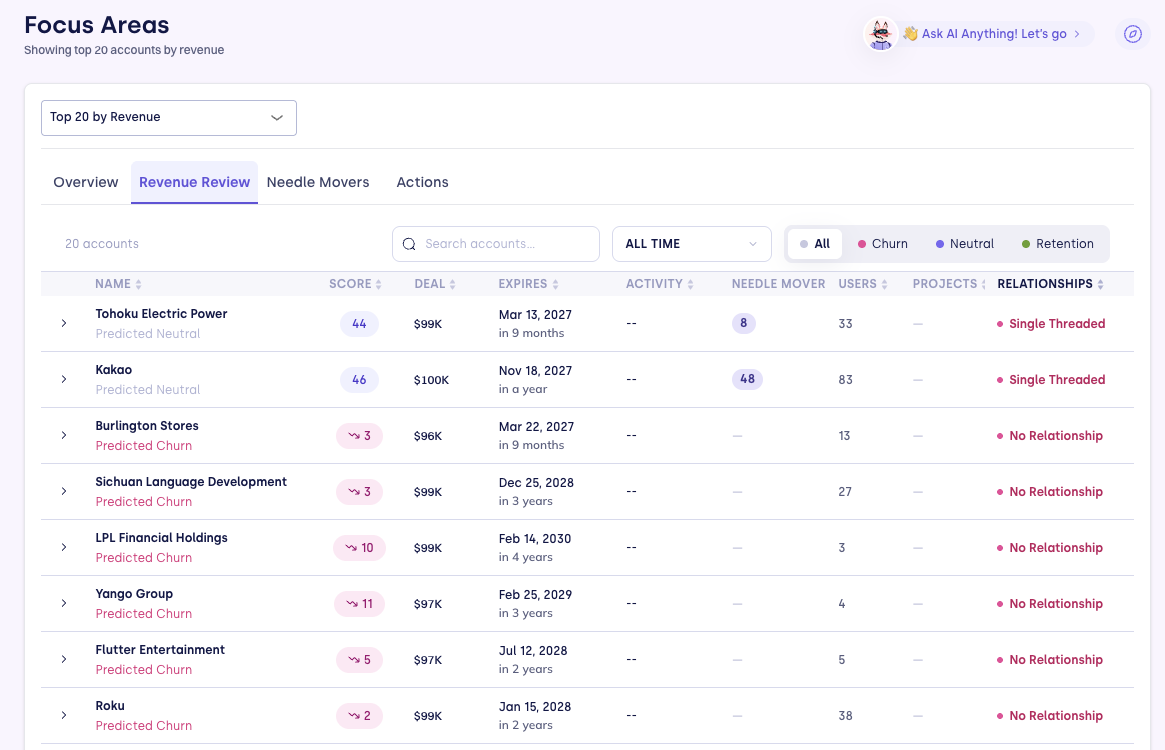Open Yango Group account name
The image size is (1165, 750).
134,594
